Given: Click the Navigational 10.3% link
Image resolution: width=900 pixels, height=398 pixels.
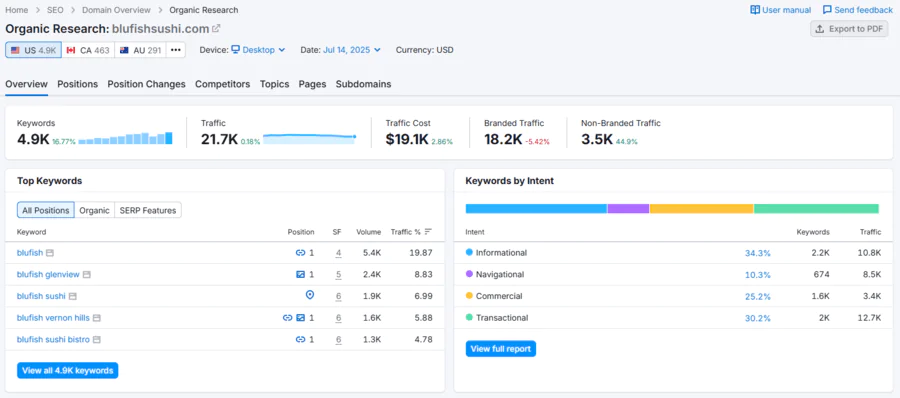Looking at the screenshot, I should 758,275.
